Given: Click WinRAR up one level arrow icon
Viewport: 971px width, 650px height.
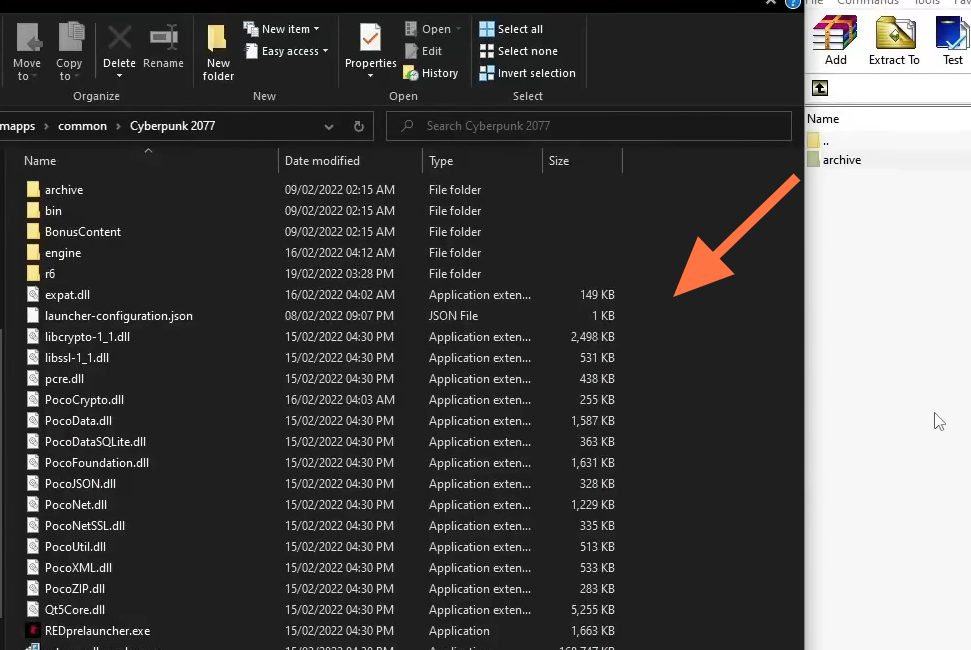Looking at the screenshot, I should [820, 89].
